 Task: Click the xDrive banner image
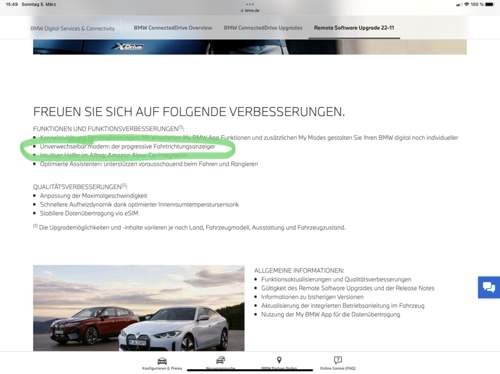pos(250,47)
